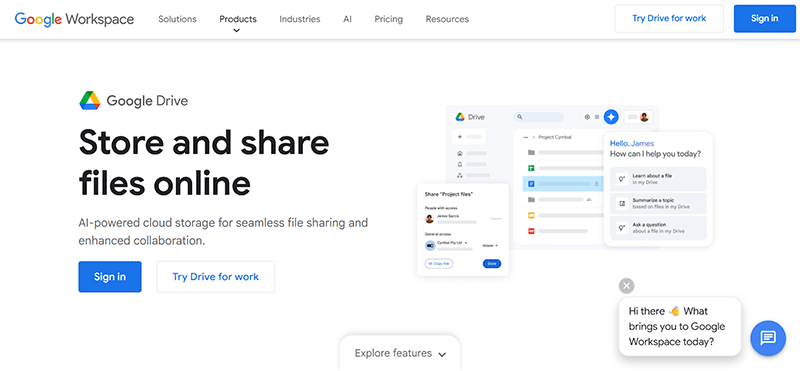Screen dimensions: 800x371
Task: Go to the AI menu item
Action: tap(347, 19)
